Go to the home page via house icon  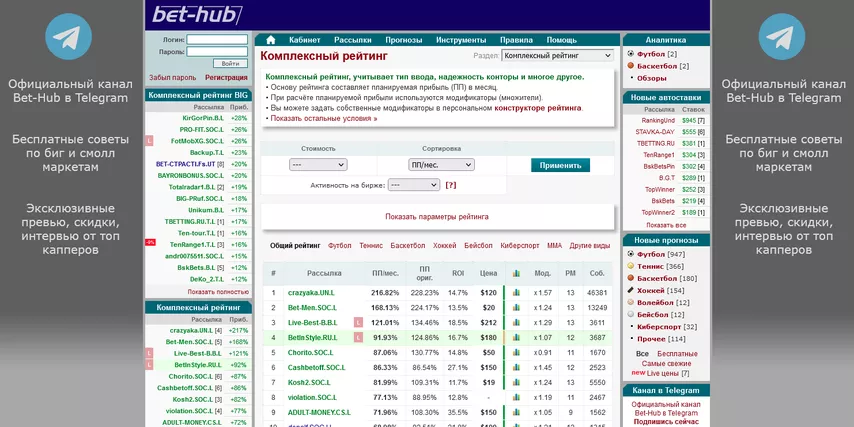click(271, 40)
